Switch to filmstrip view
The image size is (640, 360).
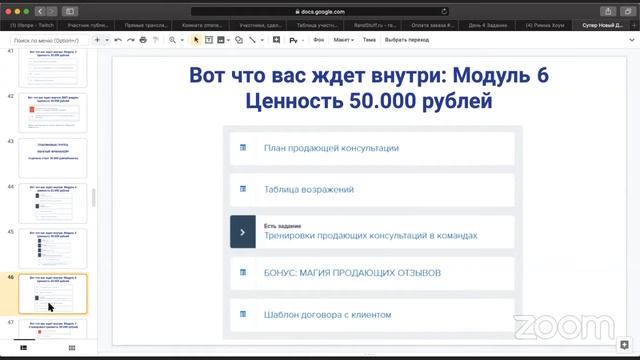click(x=24, y=348)
